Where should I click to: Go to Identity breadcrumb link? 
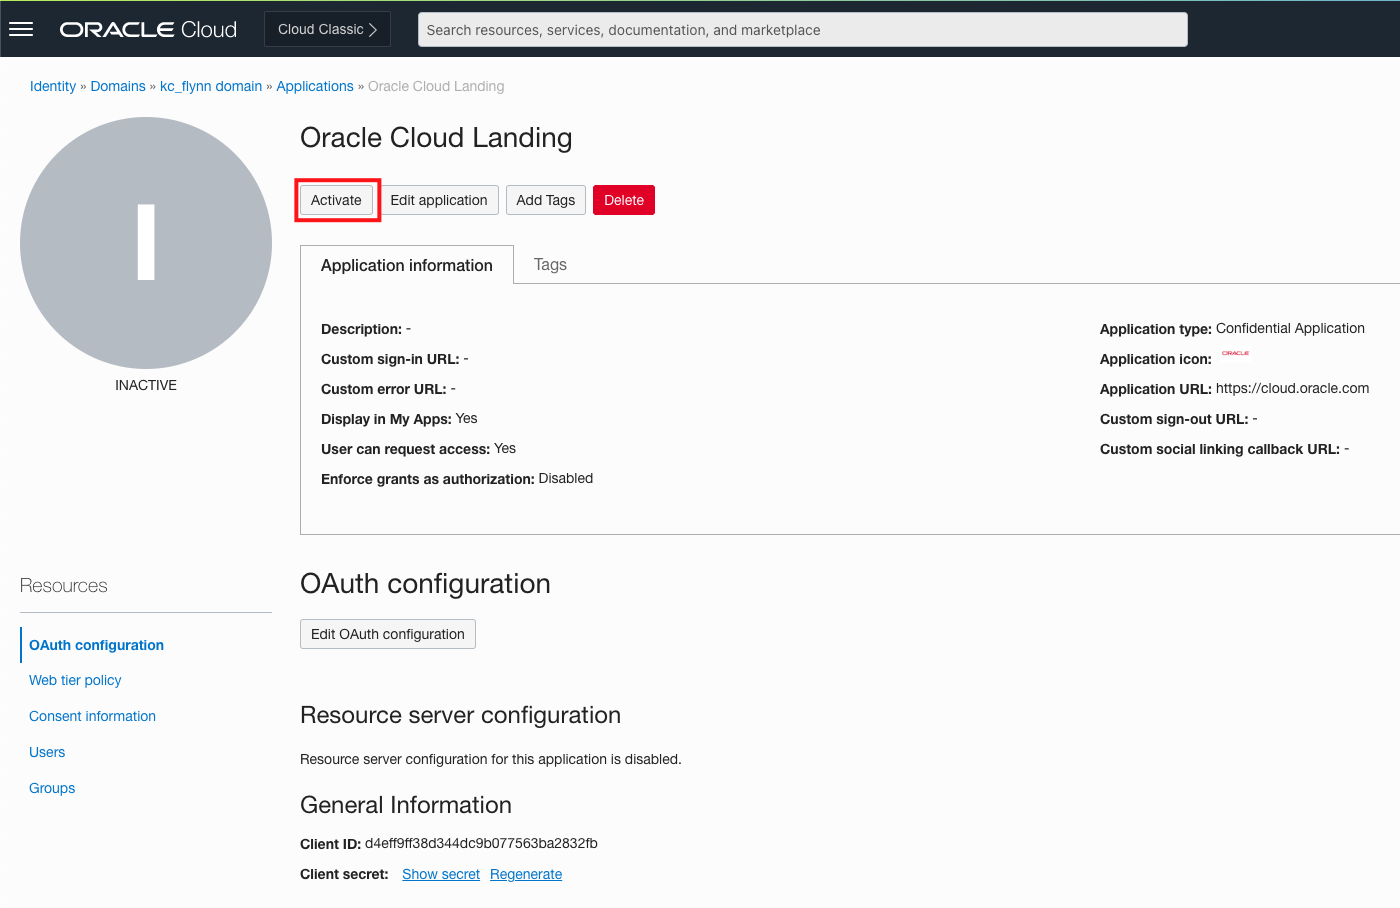[x=53, y=87]
